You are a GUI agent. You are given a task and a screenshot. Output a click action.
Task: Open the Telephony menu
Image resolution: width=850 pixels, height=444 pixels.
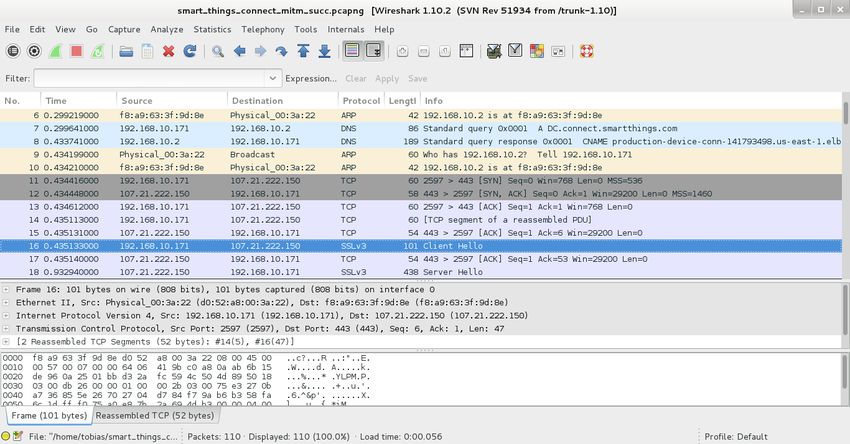263,29
